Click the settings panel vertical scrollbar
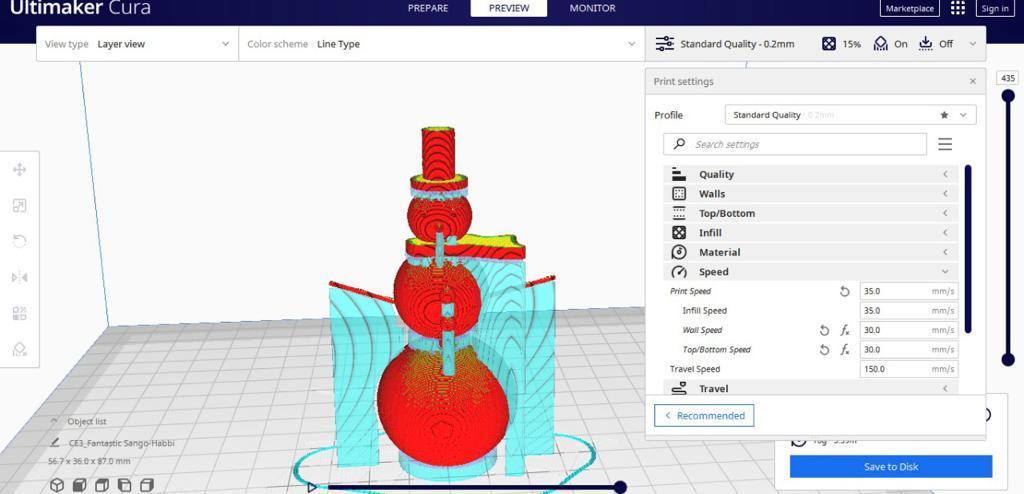Viewport: 1024px width, 494px height. [x=967, y=249]
